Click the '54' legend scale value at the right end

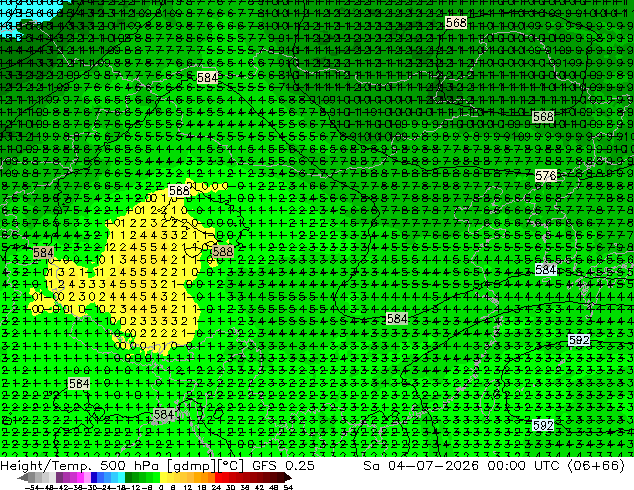pyautogui.click(x=288, y=487)
